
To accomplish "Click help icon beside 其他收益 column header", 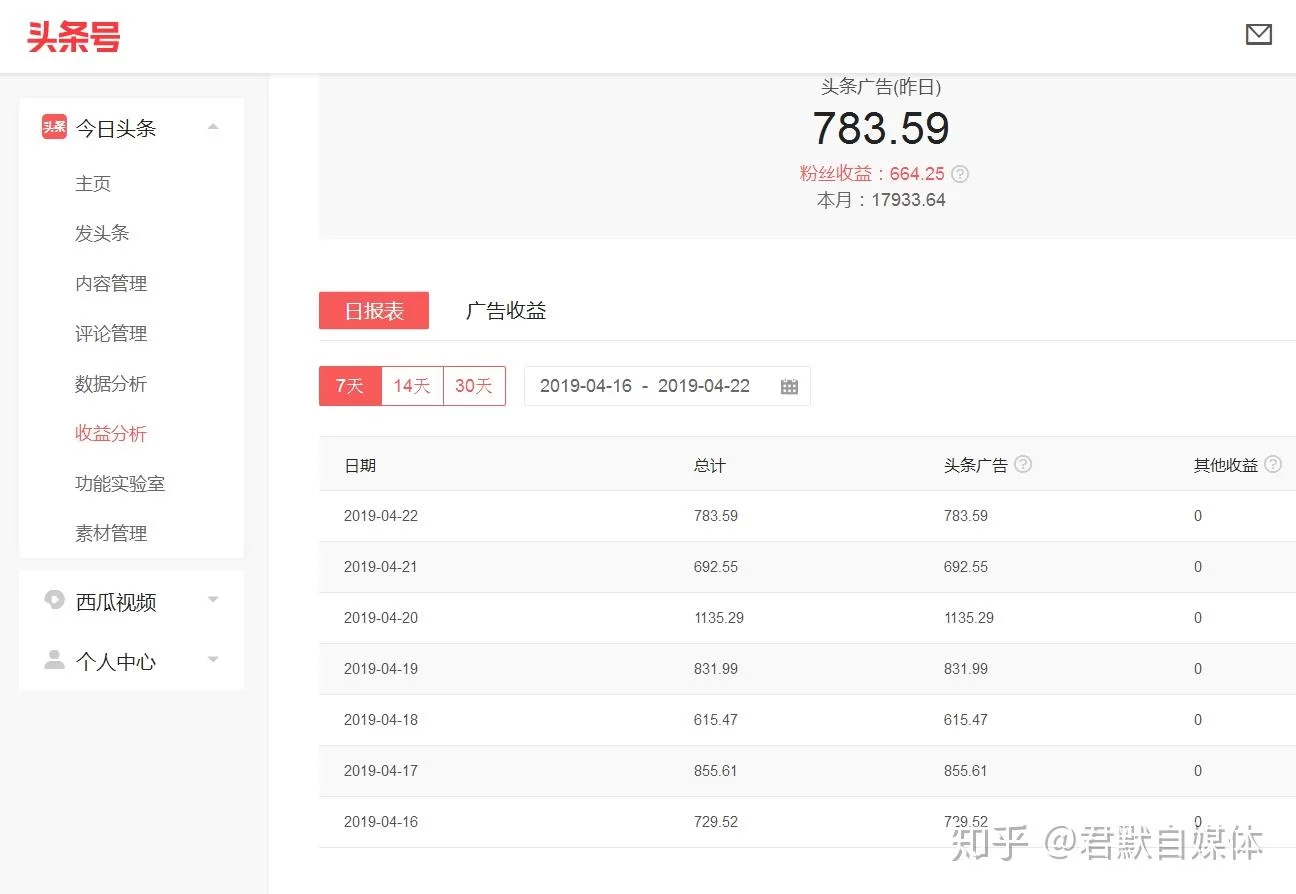I will tap(1272, 465).
